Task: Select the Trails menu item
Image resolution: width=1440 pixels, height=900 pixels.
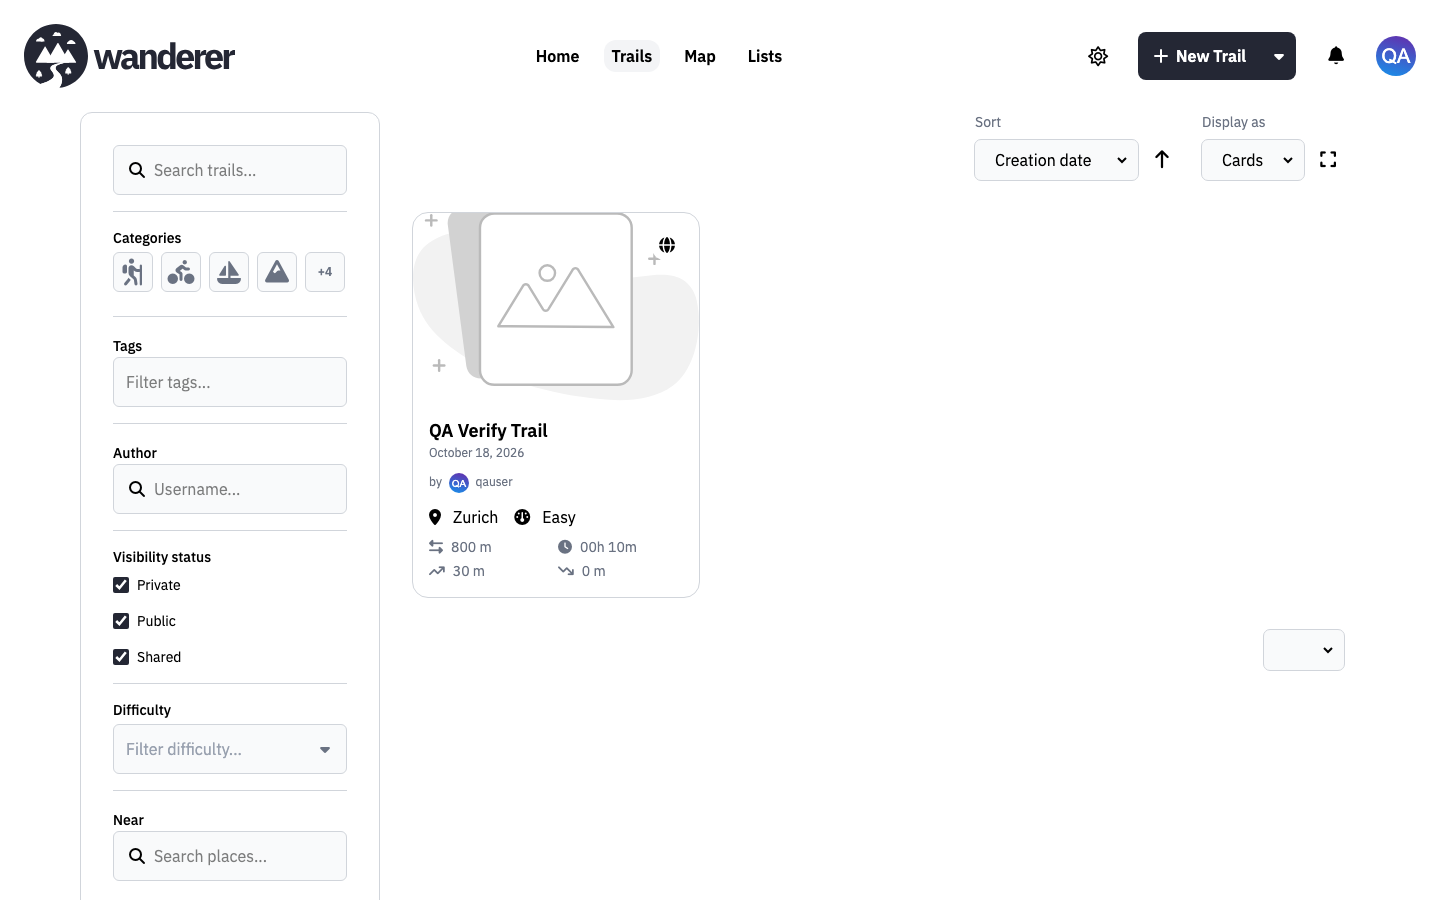Action: tap(632, 56)
